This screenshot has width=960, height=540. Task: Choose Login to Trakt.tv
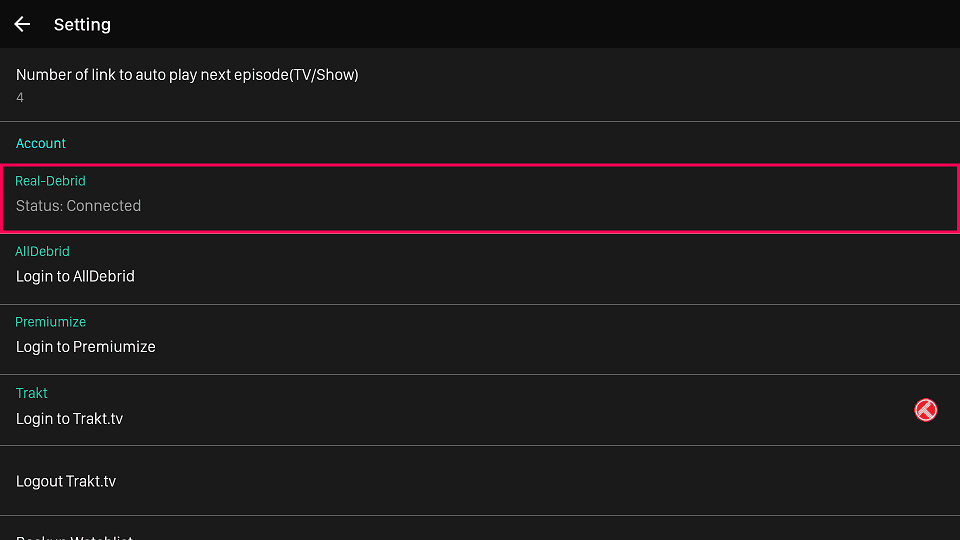pyautogui.click(x=69, y=419)
